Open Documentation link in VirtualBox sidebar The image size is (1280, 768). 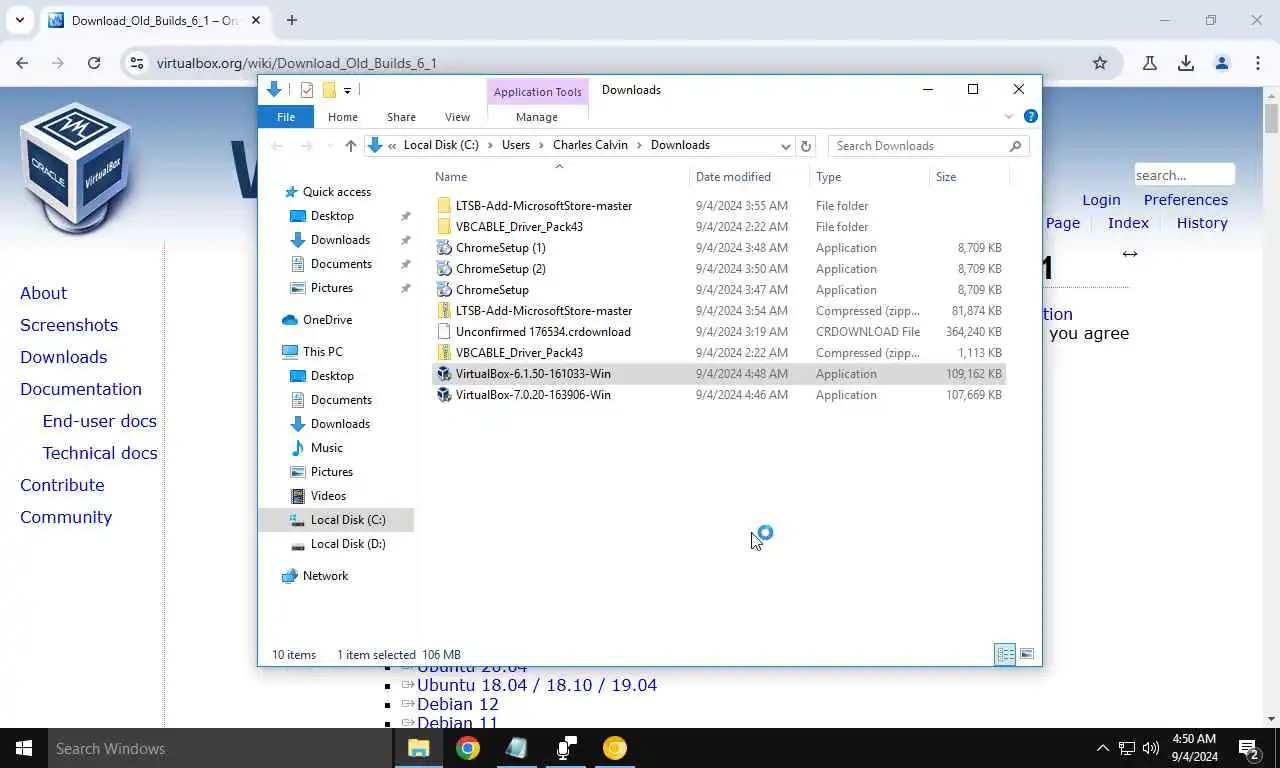81,389
